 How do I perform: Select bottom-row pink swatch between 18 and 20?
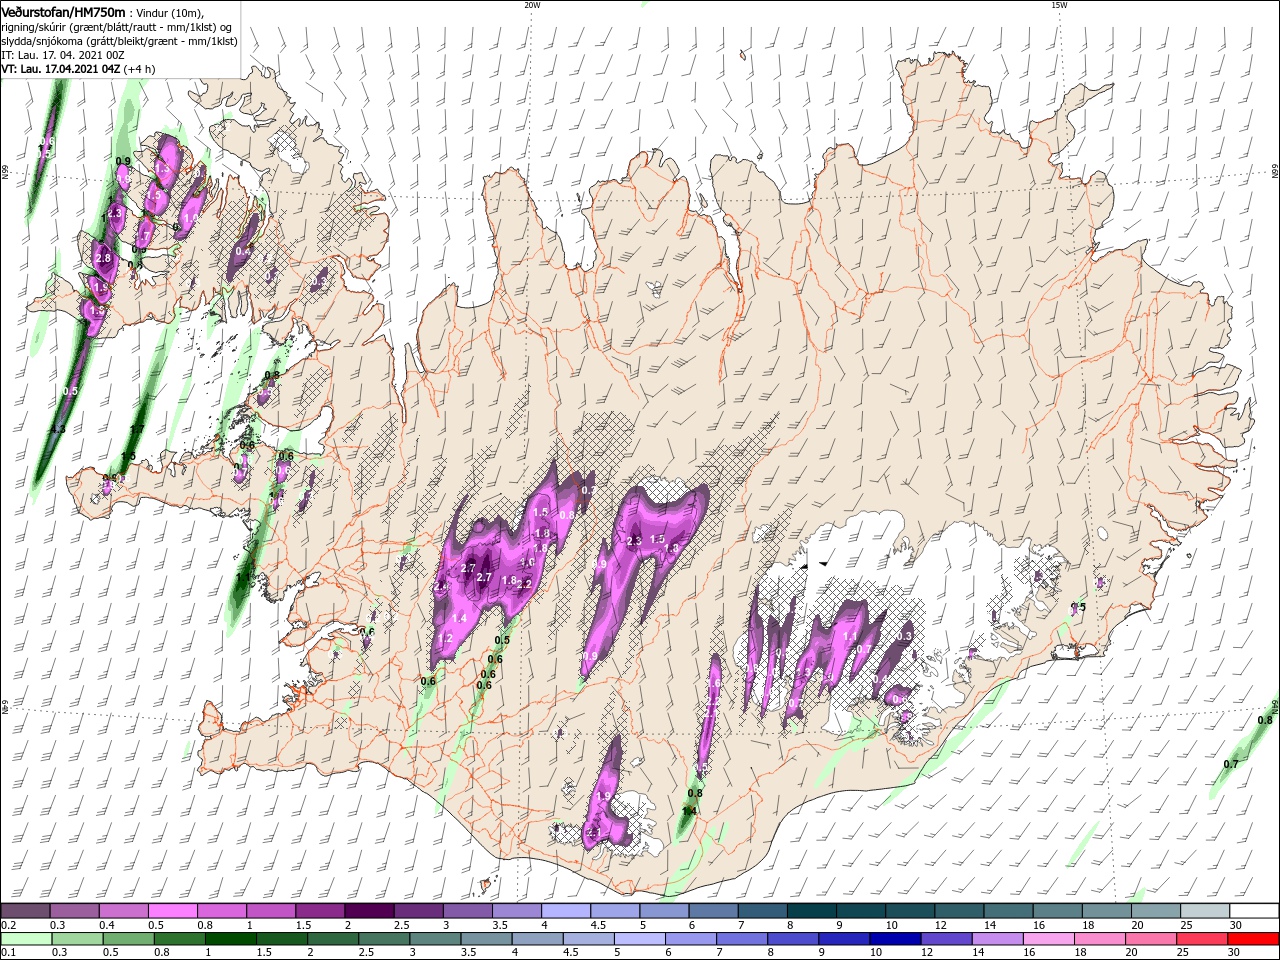[x=1100, y=939]
